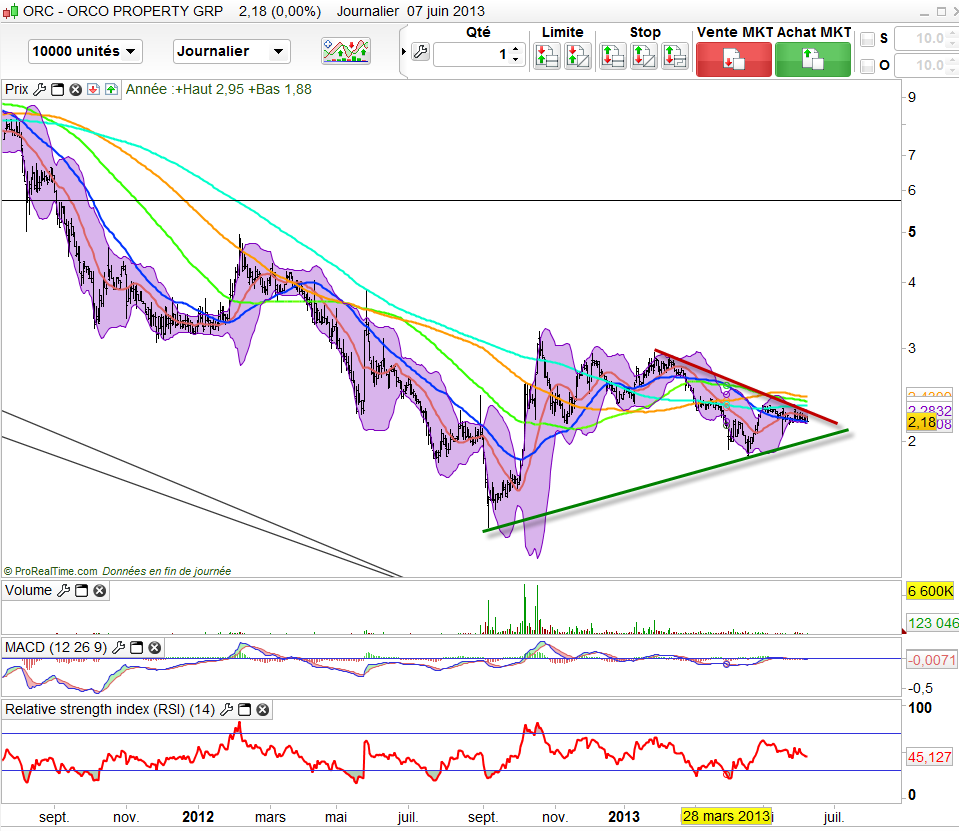Enable the S checkbox
This screenshot has width=959, height=831.
coord(868,39)
